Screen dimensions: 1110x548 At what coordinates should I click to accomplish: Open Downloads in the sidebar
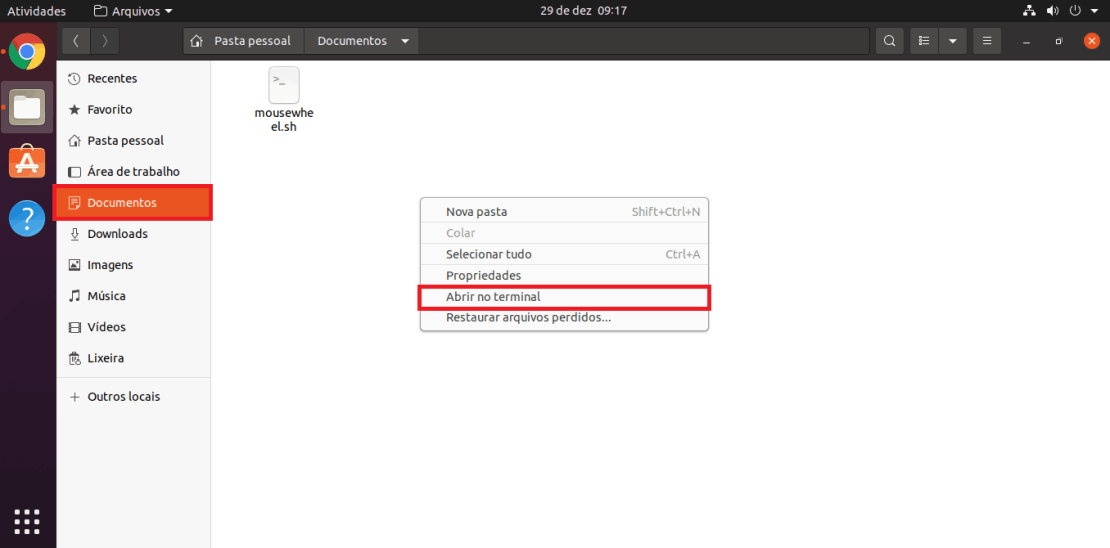point(134,234)
